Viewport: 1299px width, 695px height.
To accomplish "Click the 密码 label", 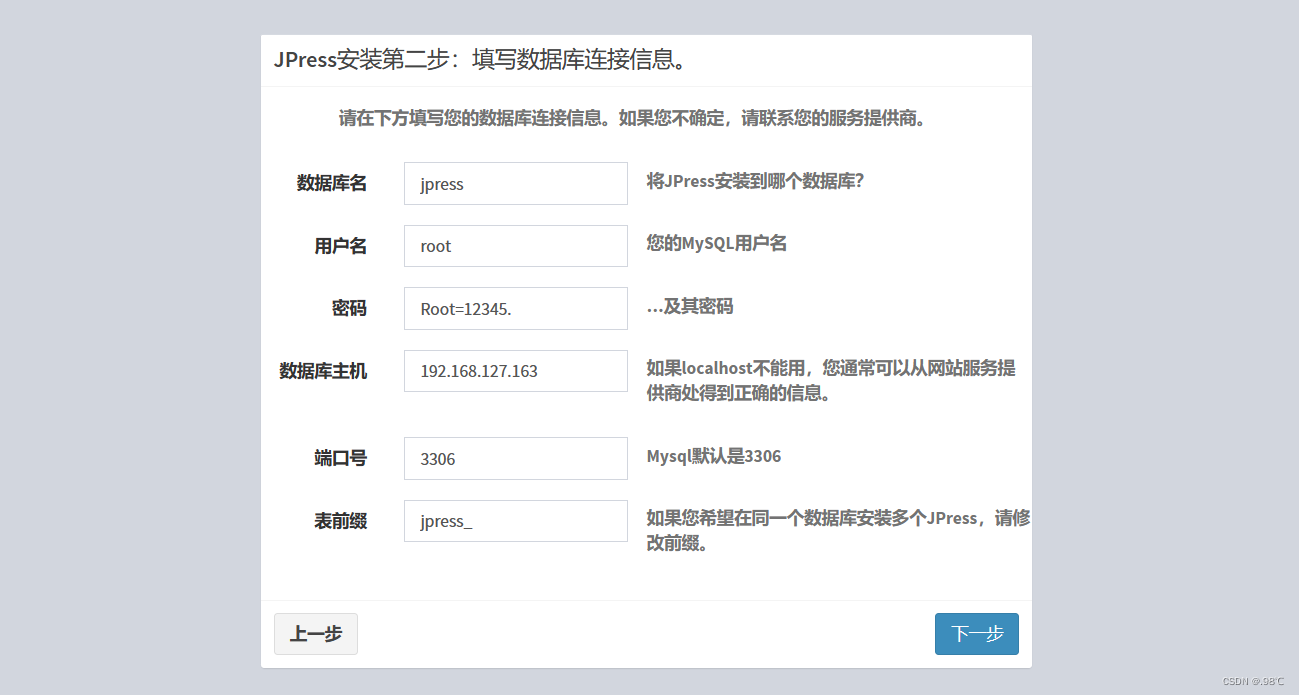I will [350, 308].
